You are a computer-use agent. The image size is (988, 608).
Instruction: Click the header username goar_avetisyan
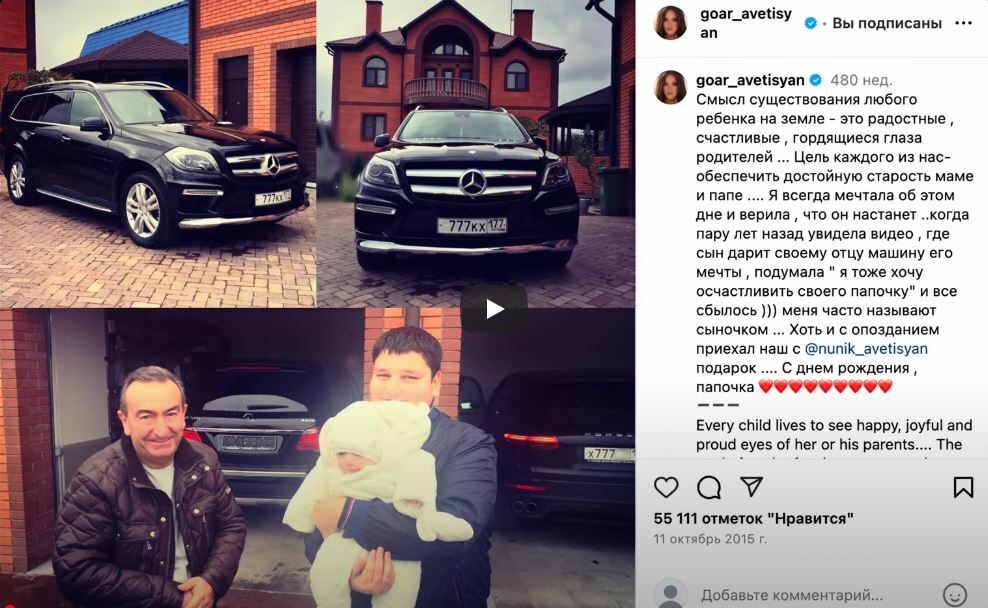tap(745, 23)
